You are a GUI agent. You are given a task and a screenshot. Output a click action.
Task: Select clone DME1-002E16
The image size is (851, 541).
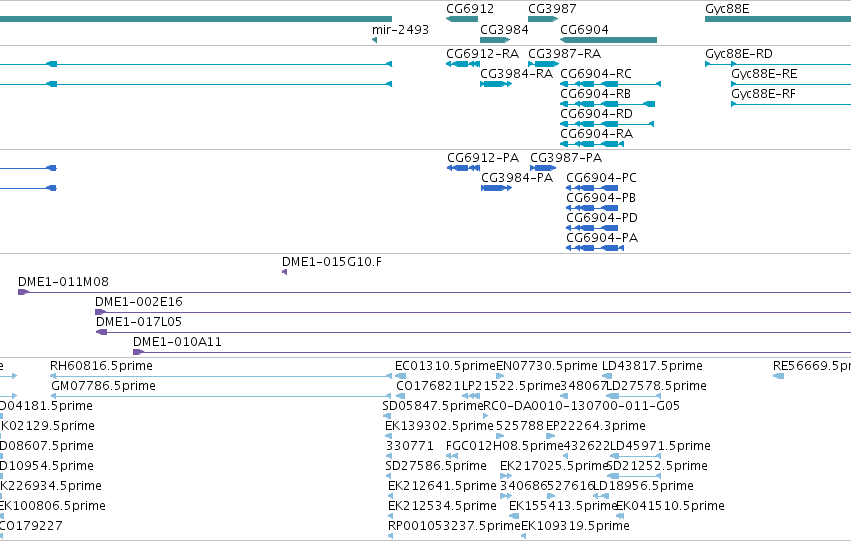(x=139, y=302)
